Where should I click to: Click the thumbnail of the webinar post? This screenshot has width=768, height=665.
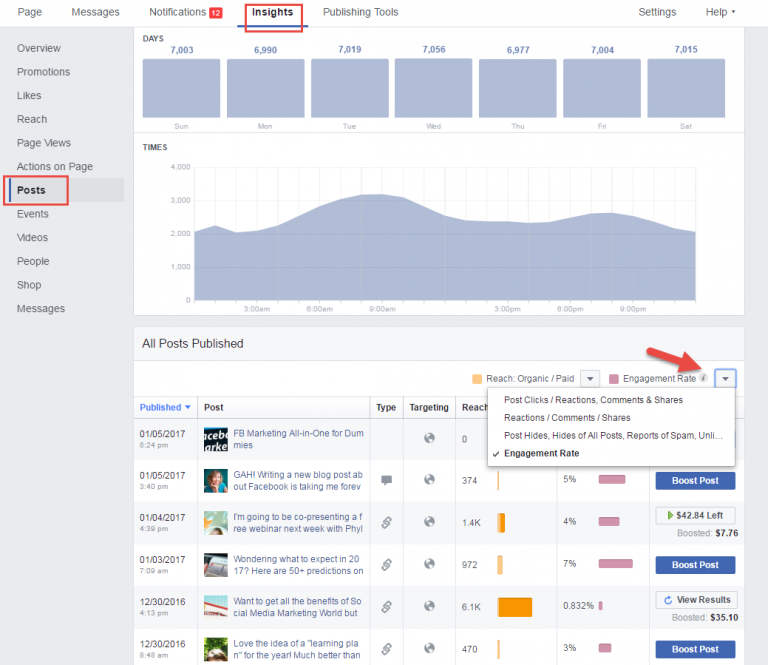216,523
